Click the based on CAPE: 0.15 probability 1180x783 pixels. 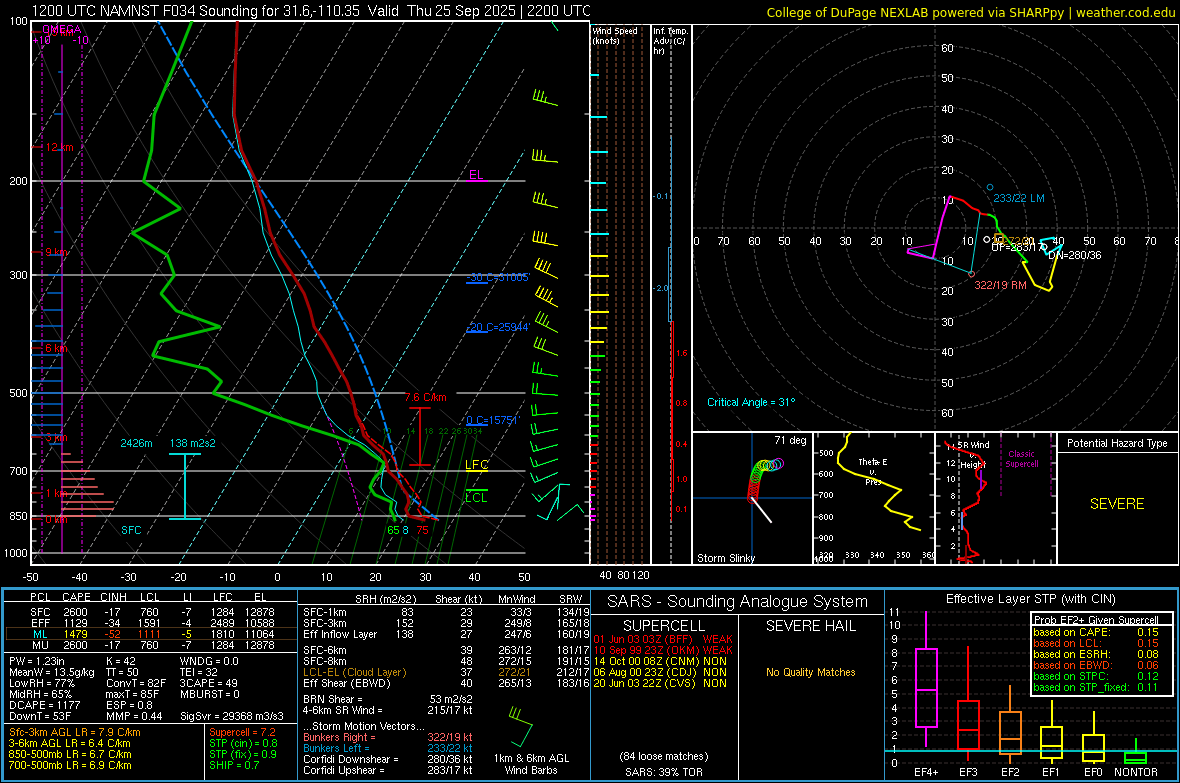(x=1096, y=632)
